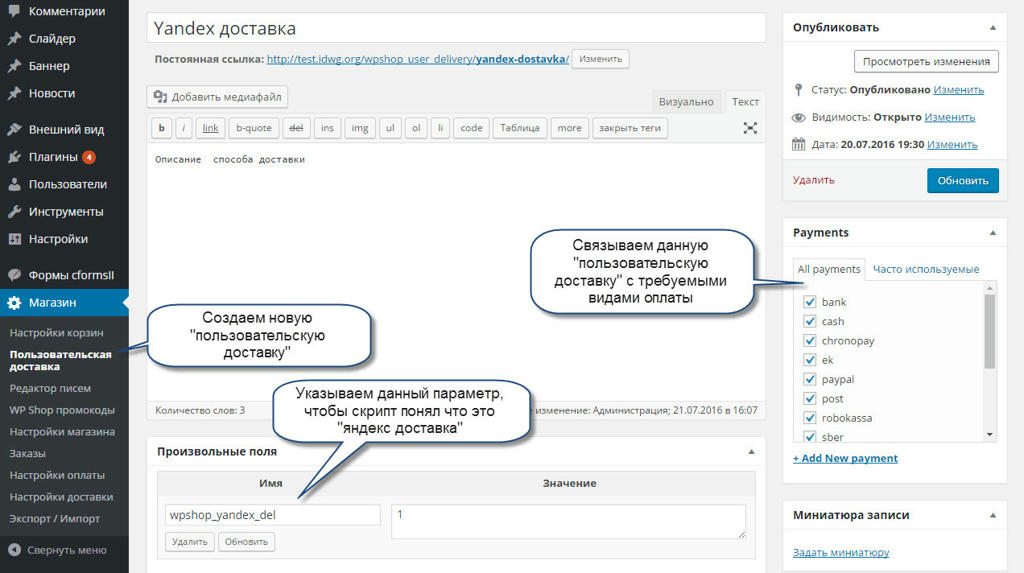The image size is (1024, 573).
Task: Uncheck the robokassa payment checkbox
Action: (810, 417)
